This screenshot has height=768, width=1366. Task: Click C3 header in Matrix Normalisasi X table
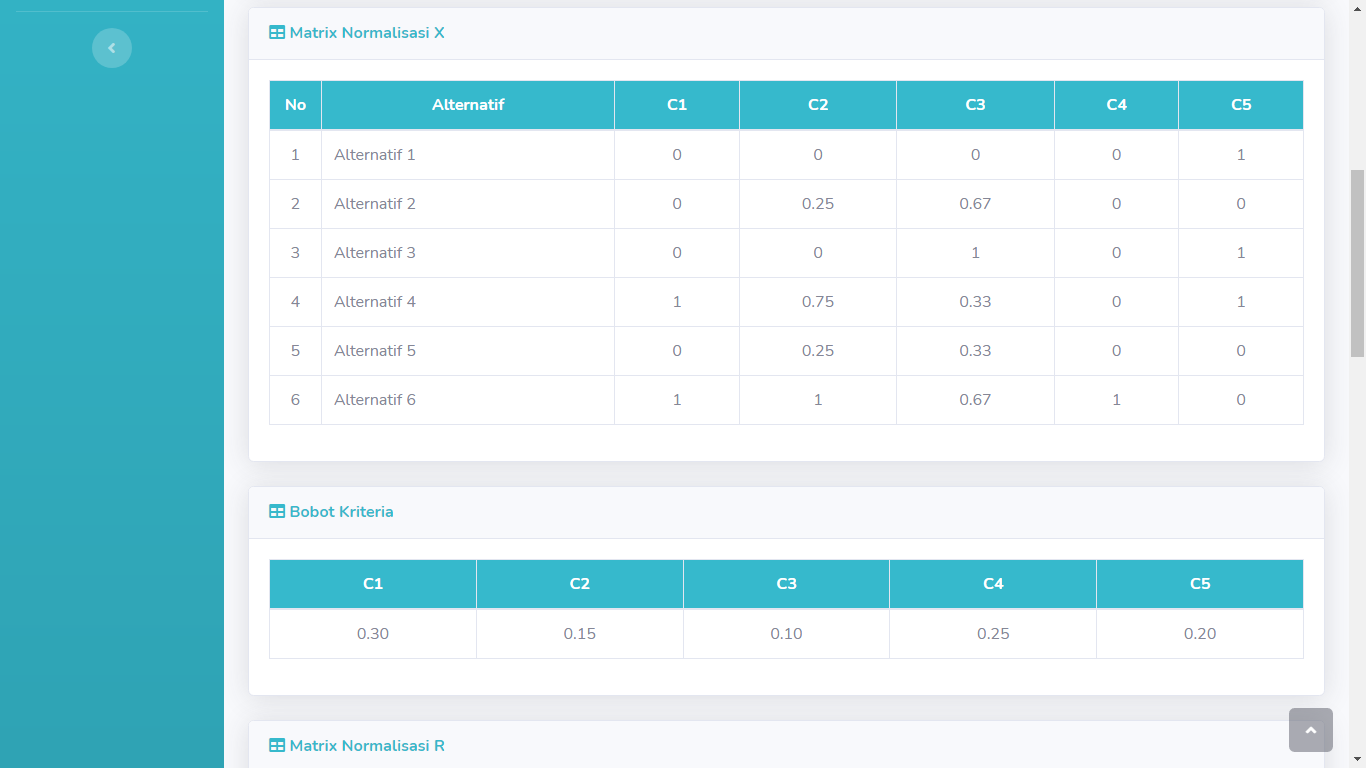(x=975, y=105)
